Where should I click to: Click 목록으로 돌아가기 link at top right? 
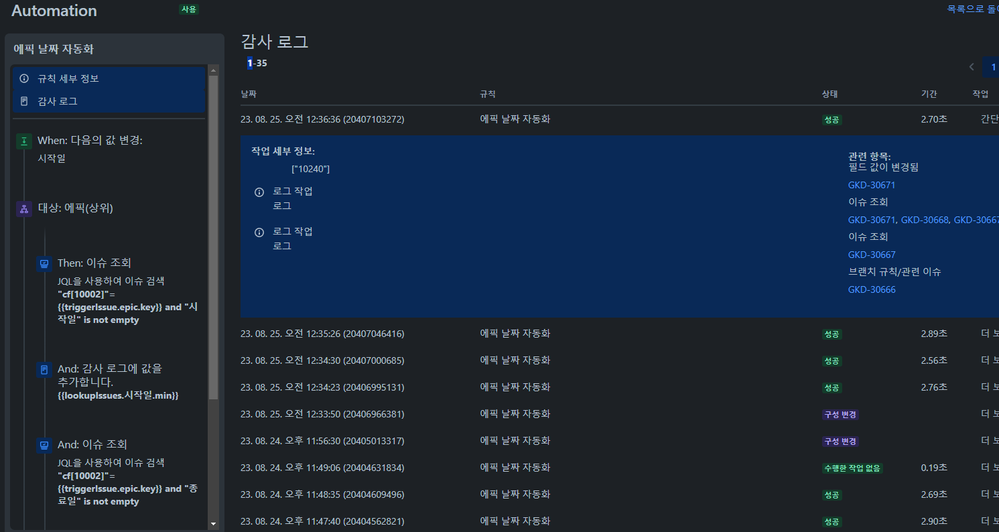972,10
